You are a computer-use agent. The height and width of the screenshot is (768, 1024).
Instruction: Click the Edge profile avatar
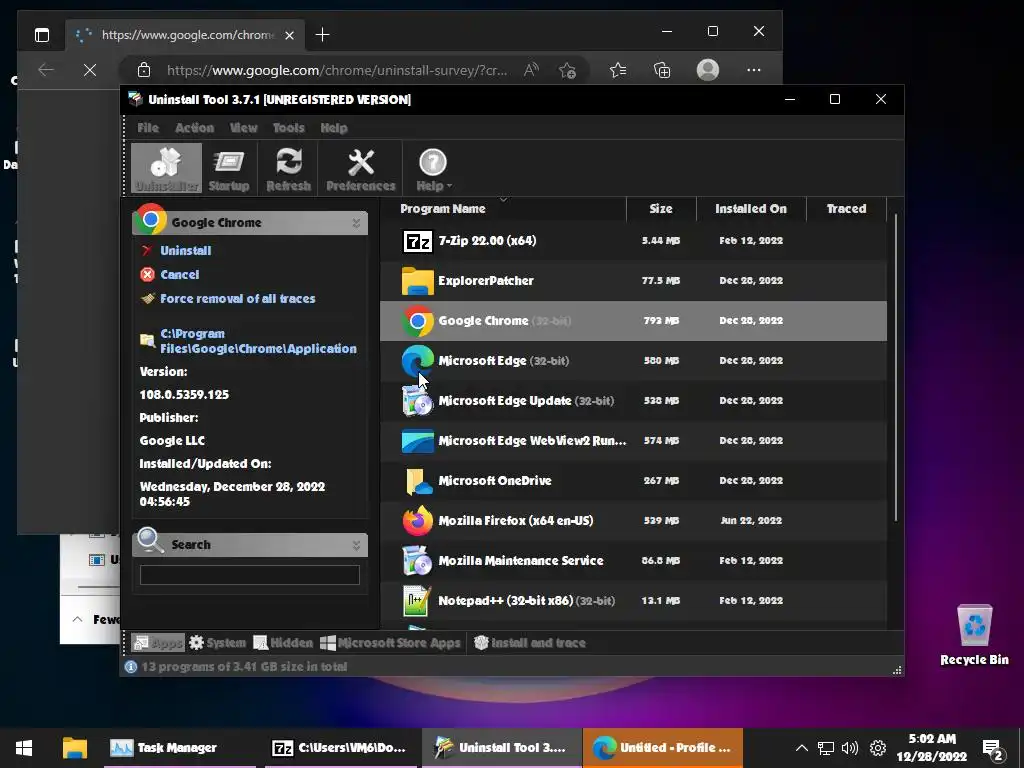[x=708, y=70]
